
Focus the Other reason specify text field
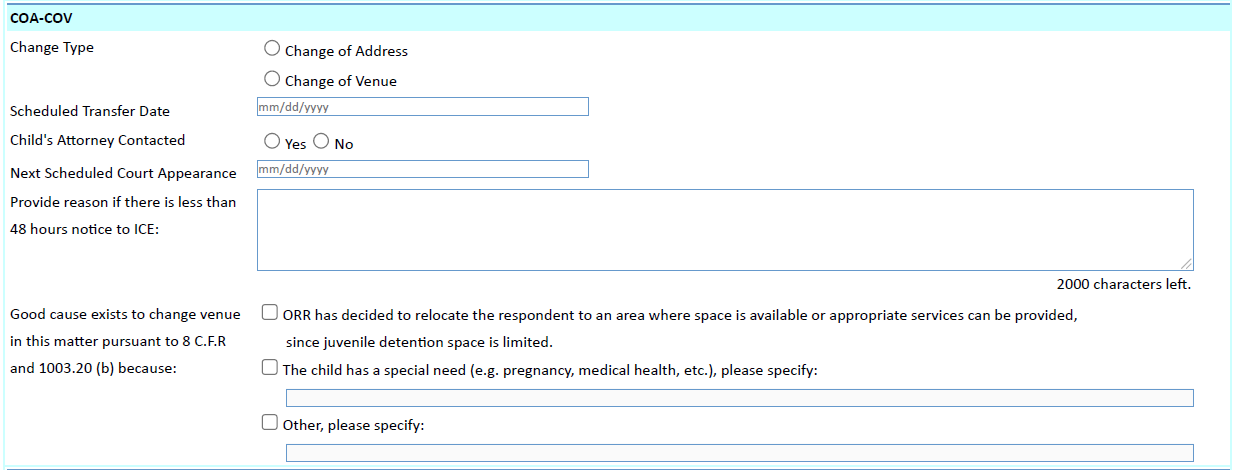pos(739,453)
